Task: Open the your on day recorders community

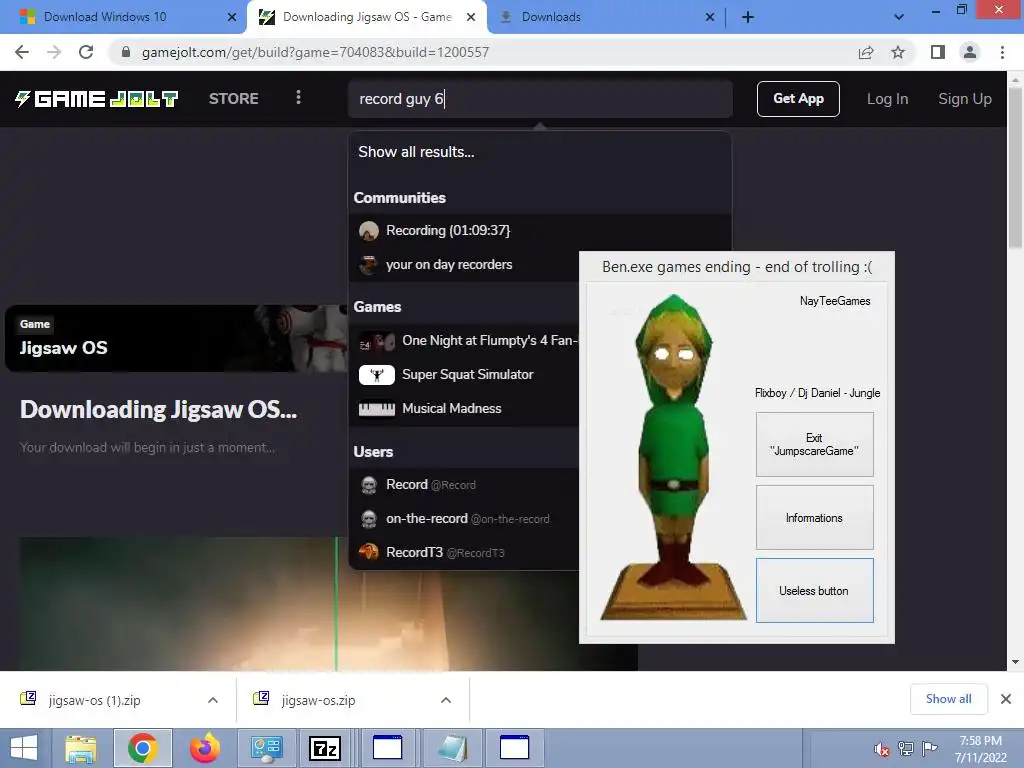Action: [464, 264]
